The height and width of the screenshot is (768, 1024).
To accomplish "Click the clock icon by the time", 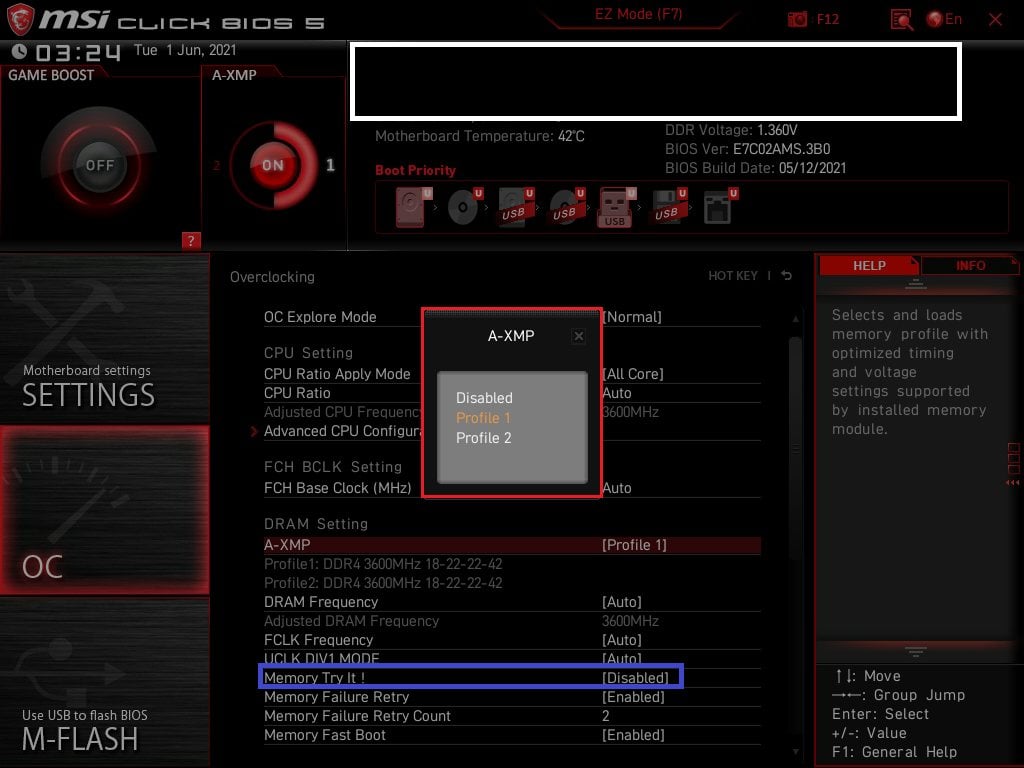I will (19, 51).
